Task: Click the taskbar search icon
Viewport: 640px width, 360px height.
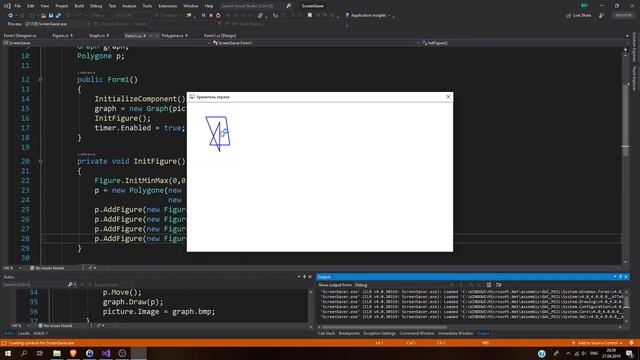Action: point(24,353)
